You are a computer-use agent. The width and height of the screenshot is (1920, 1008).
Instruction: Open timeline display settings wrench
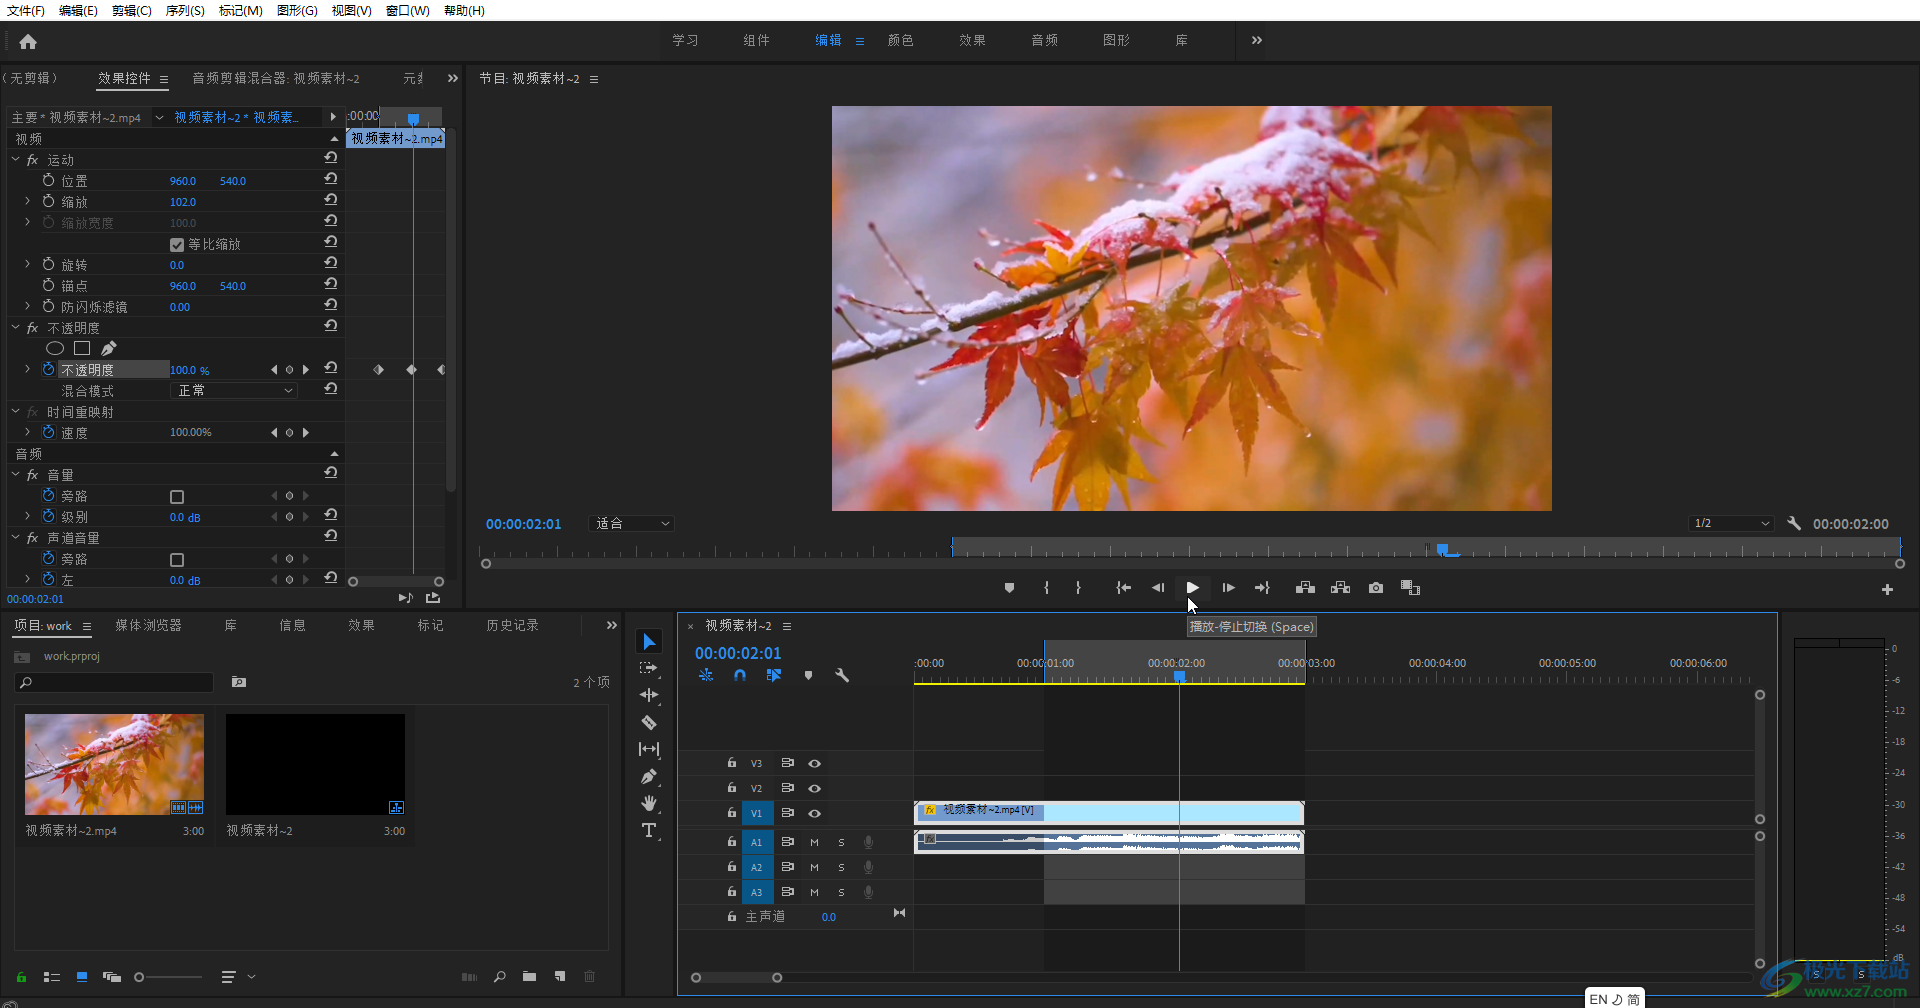842,675
